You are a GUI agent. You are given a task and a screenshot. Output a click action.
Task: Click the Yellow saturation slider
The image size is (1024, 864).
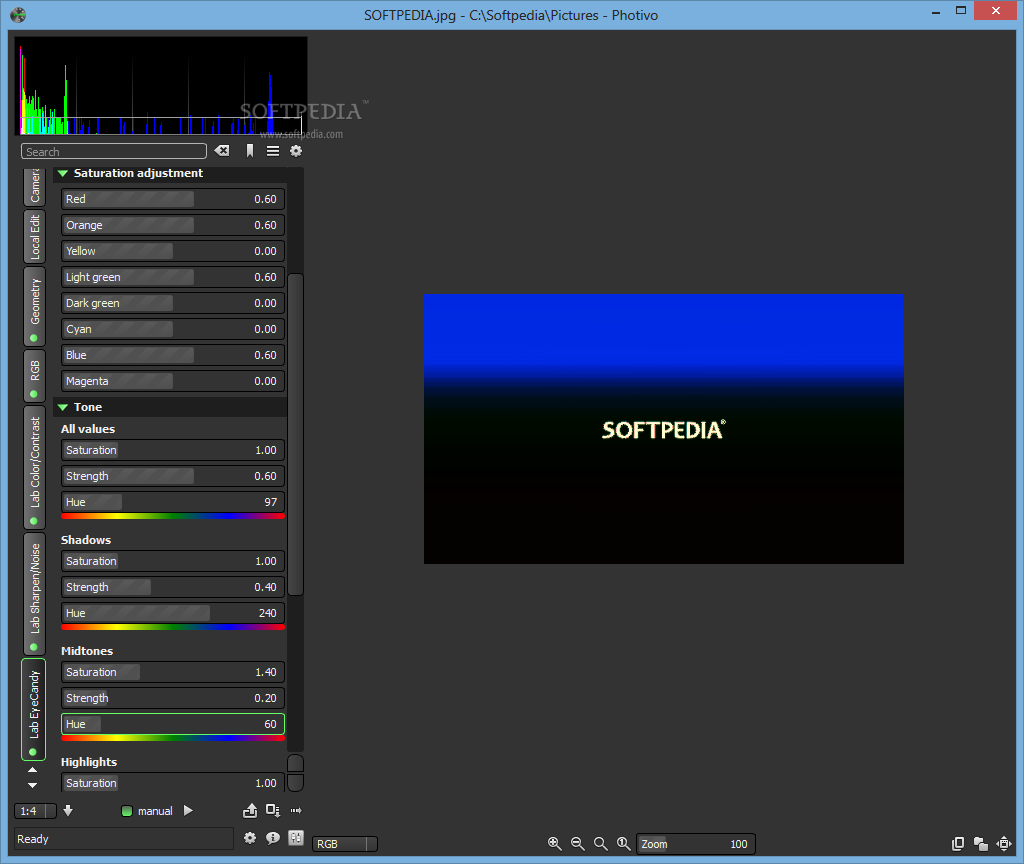coord(173,251)
